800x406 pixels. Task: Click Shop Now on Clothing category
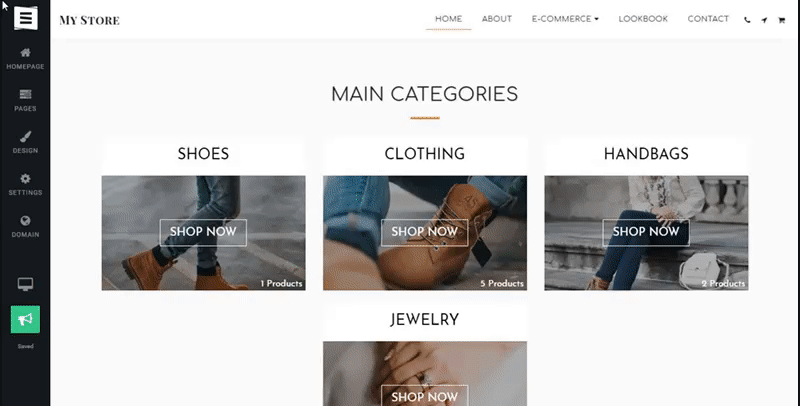tap(424, 232)
